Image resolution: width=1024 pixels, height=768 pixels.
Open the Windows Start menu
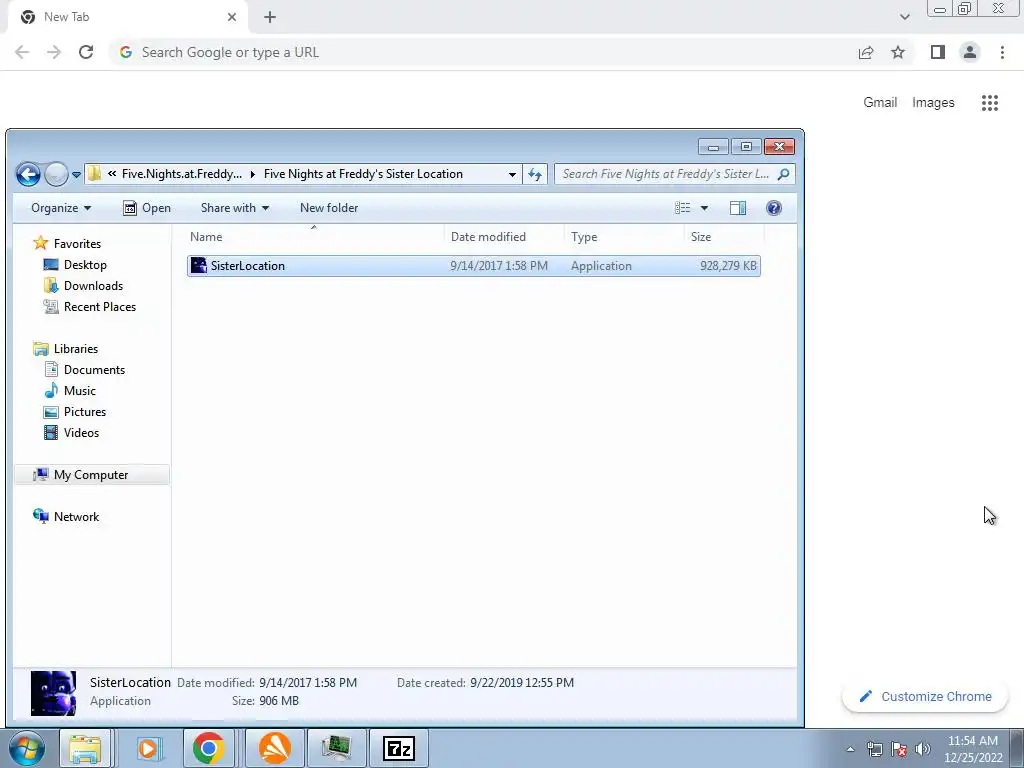(x=27, y=748)
